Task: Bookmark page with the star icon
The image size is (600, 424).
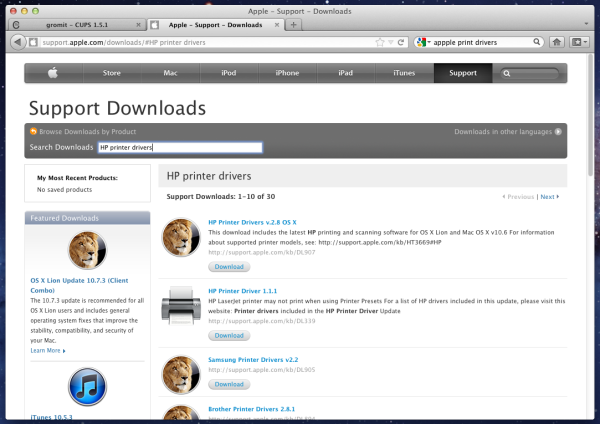Action: click(x=380, y=42)
